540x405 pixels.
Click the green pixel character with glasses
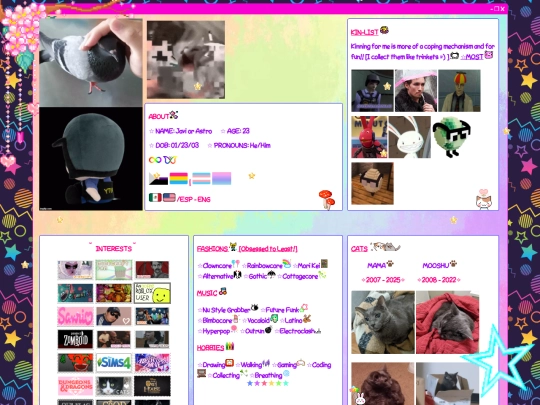[451, 137]
